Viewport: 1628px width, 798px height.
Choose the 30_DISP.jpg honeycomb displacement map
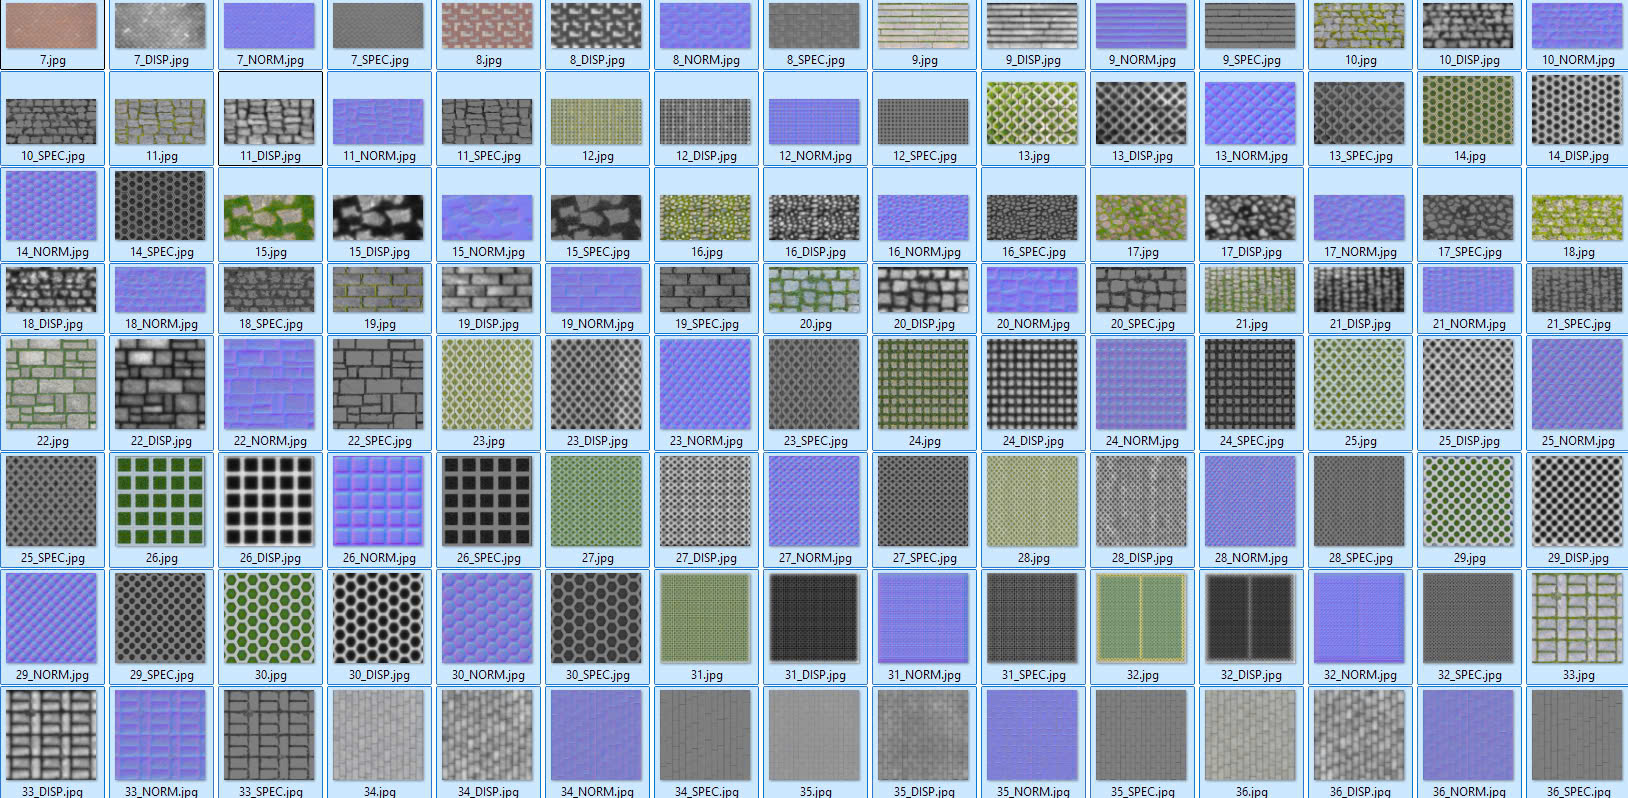point(379,618)
